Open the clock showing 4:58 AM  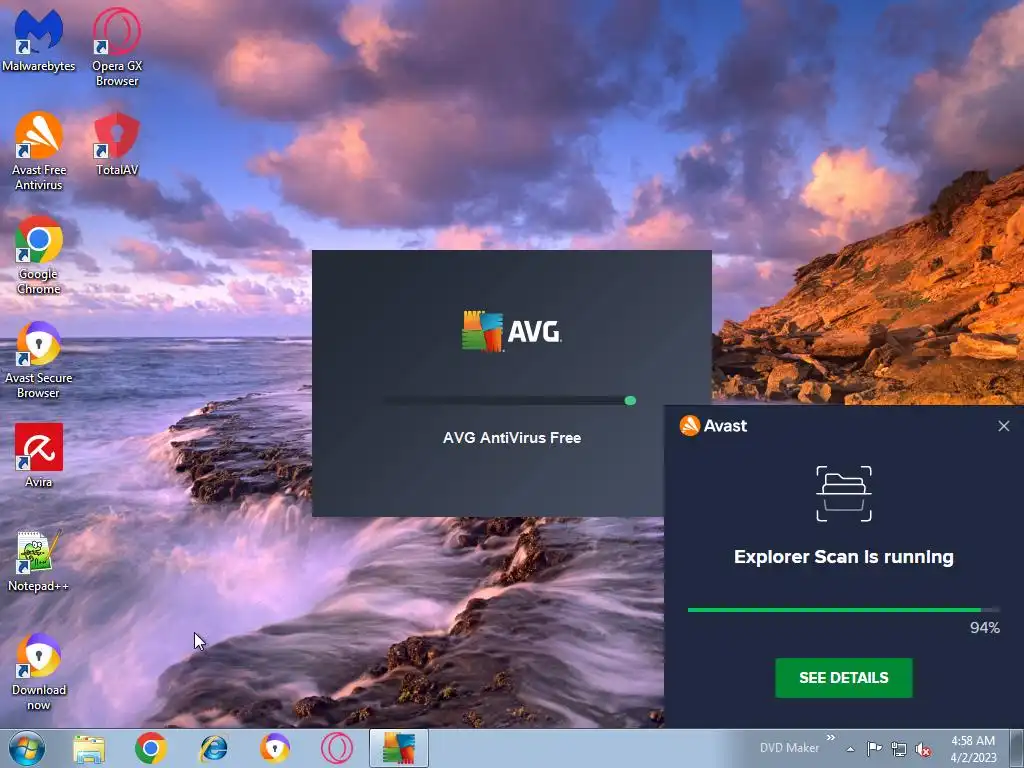coord(973,749)
